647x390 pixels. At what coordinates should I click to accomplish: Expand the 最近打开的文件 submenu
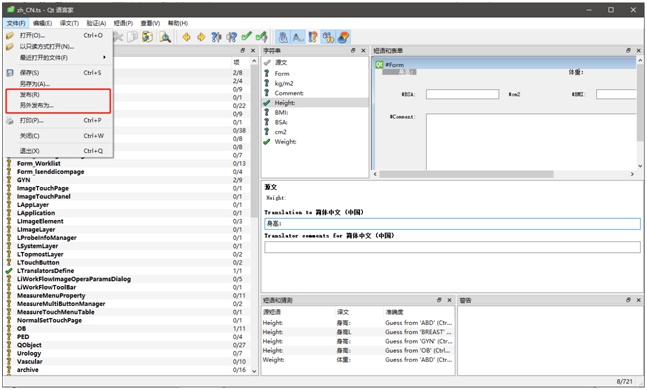(x=58, y=57)
